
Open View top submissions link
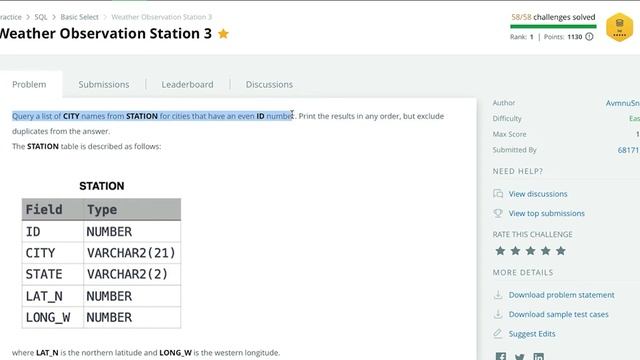[x=547, y=213]
